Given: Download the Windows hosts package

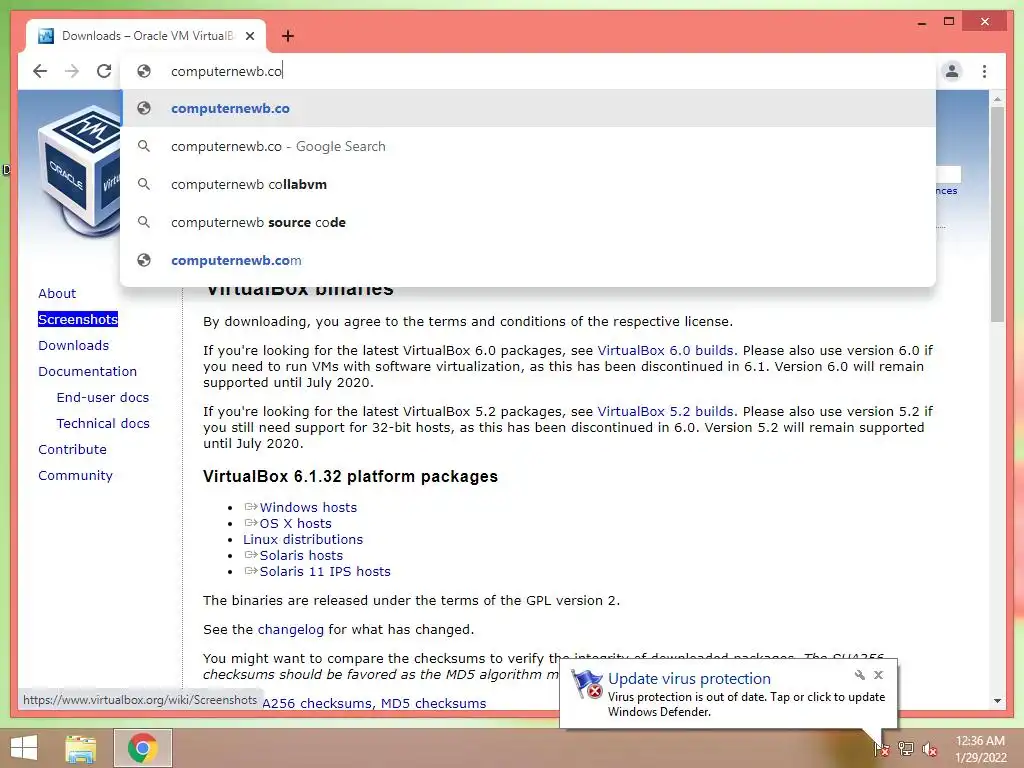Looking at the screenshot, I should pos(308,507).
